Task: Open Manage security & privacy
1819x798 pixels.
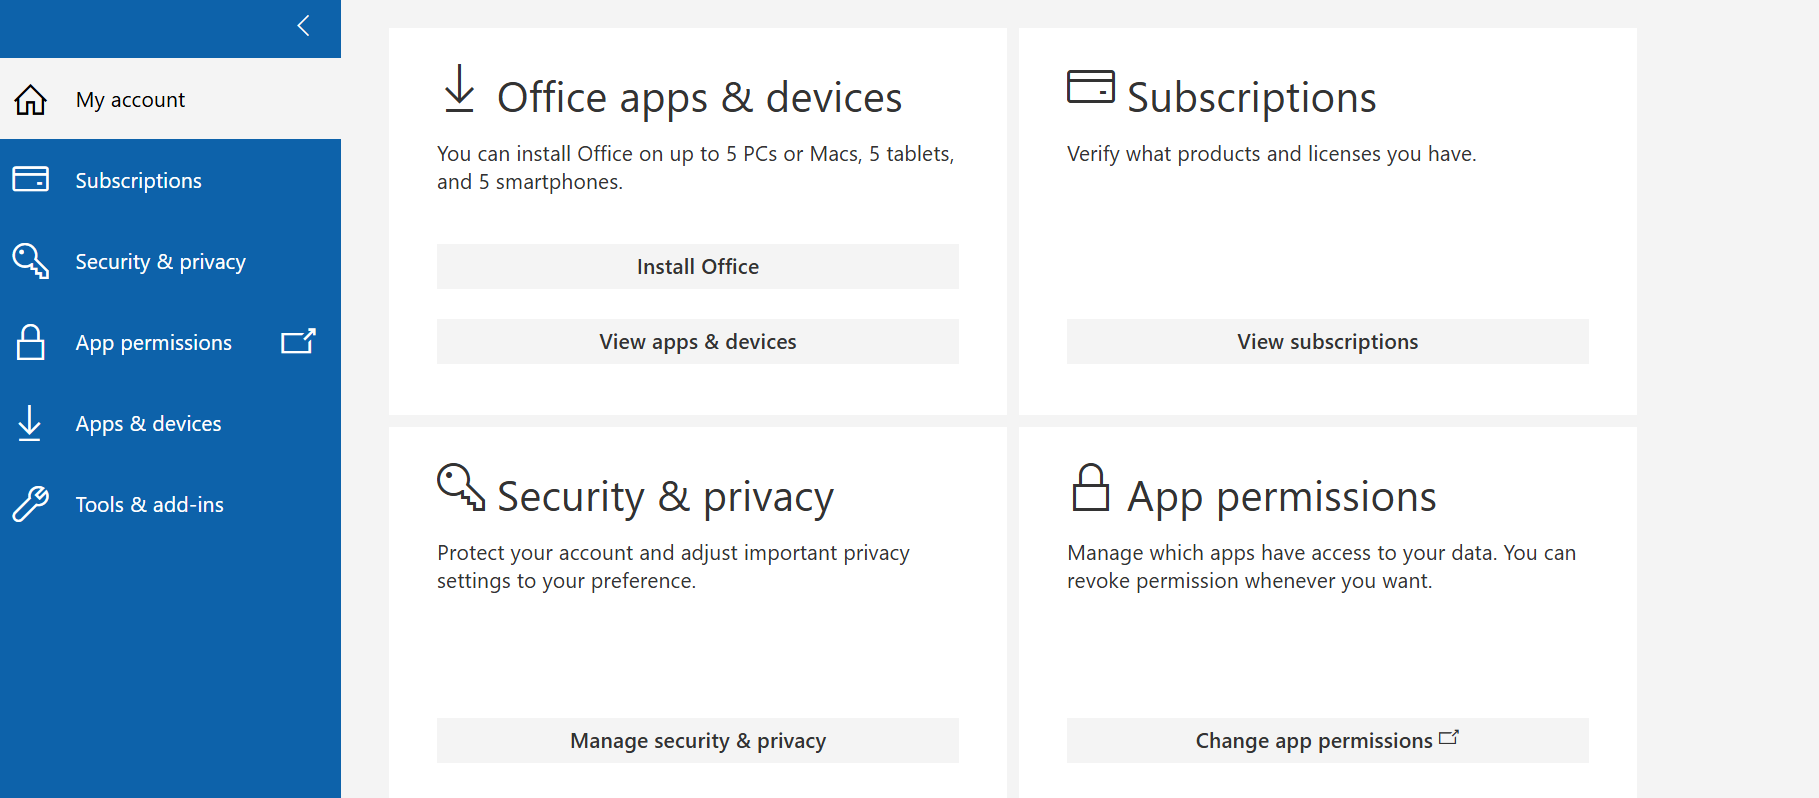Action: [x=697, y=740]
